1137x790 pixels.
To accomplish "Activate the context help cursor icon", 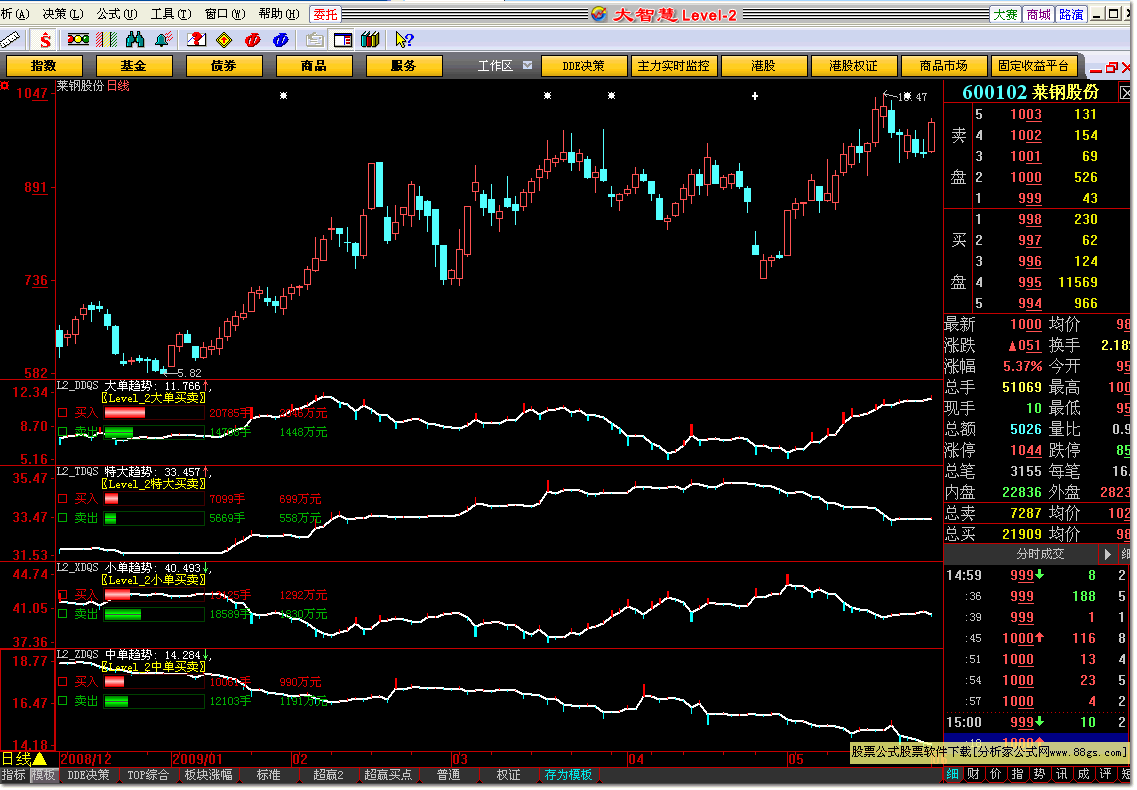I will tap(404, 40).
